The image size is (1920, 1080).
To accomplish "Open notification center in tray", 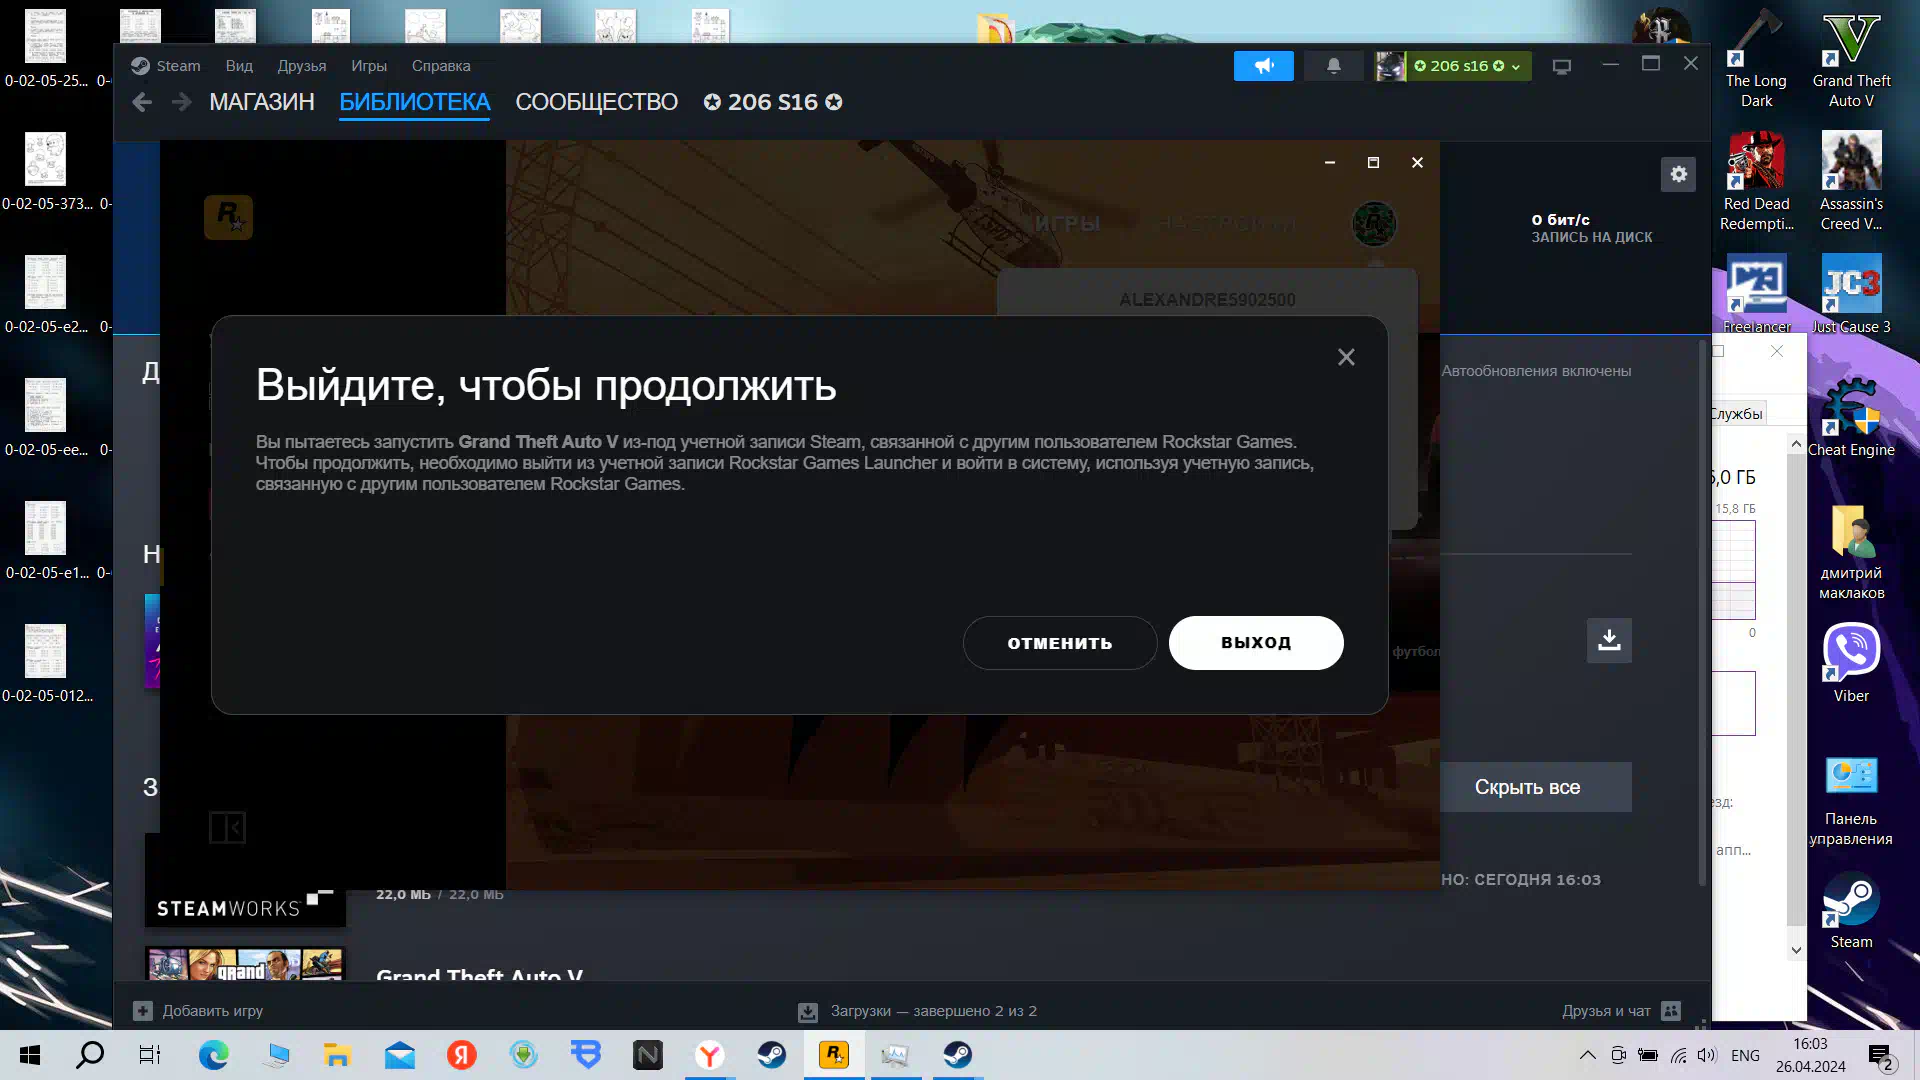I will (x=1880, y=1055).
